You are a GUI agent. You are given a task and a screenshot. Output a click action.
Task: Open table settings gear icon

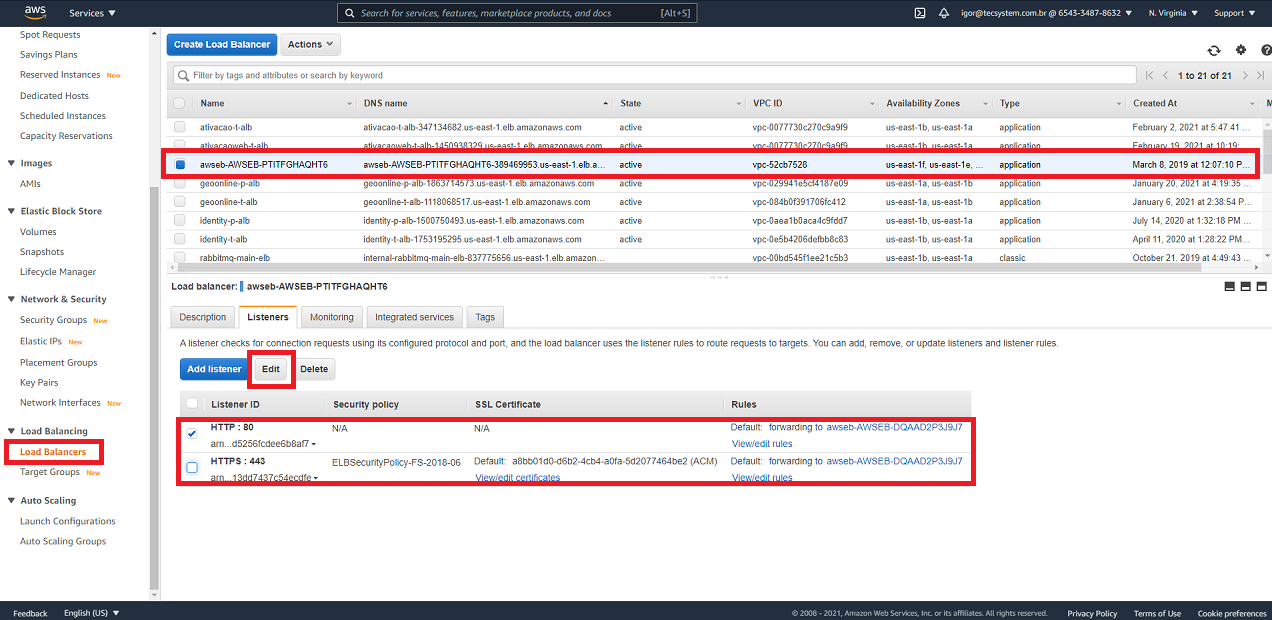coord(1241,50)
